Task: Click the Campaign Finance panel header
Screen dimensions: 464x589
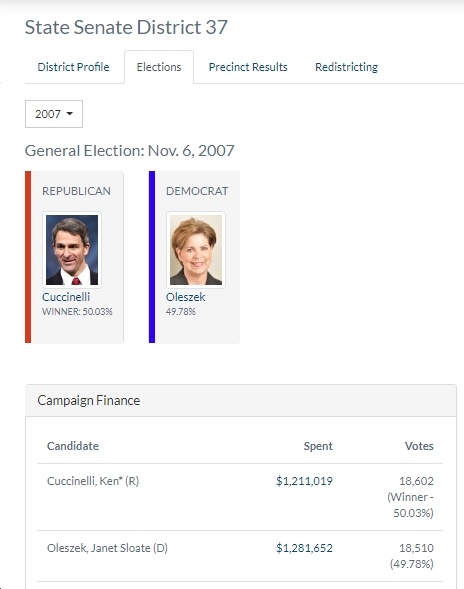Action: tap(241, 400)
